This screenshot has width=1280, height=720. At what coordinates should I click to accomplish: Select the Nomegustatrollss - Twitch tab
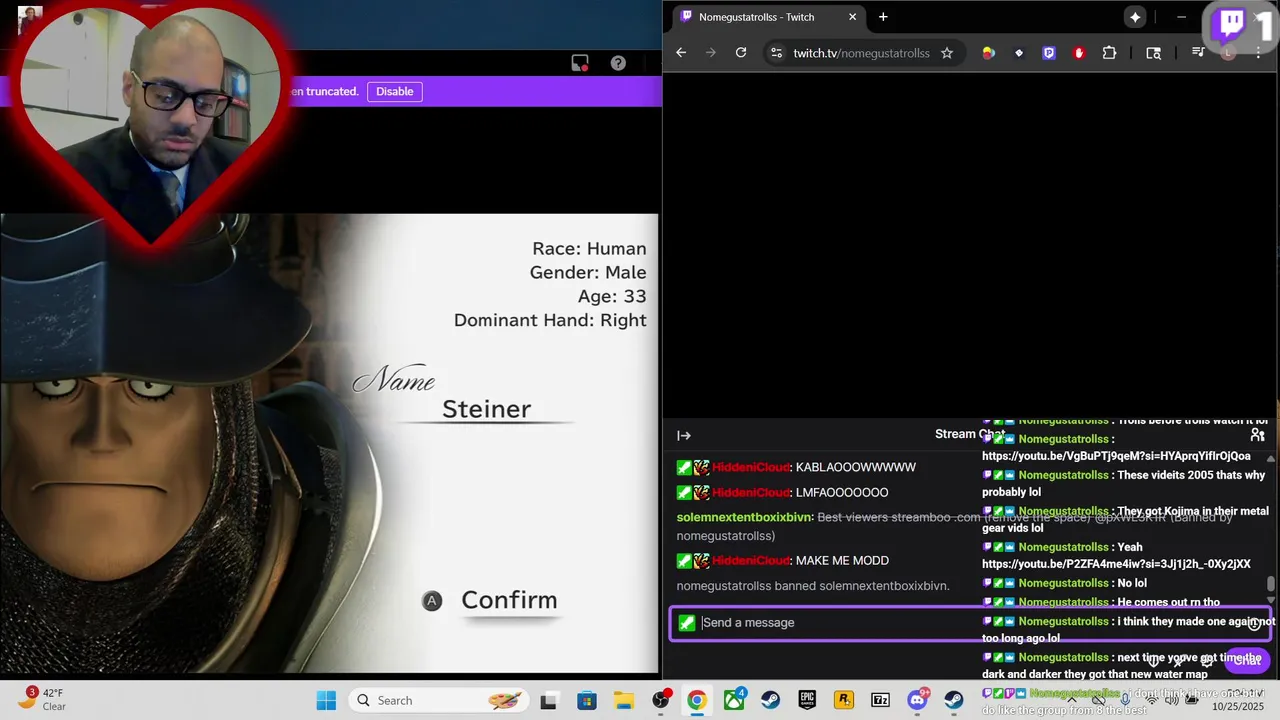[x=768, y=17]
